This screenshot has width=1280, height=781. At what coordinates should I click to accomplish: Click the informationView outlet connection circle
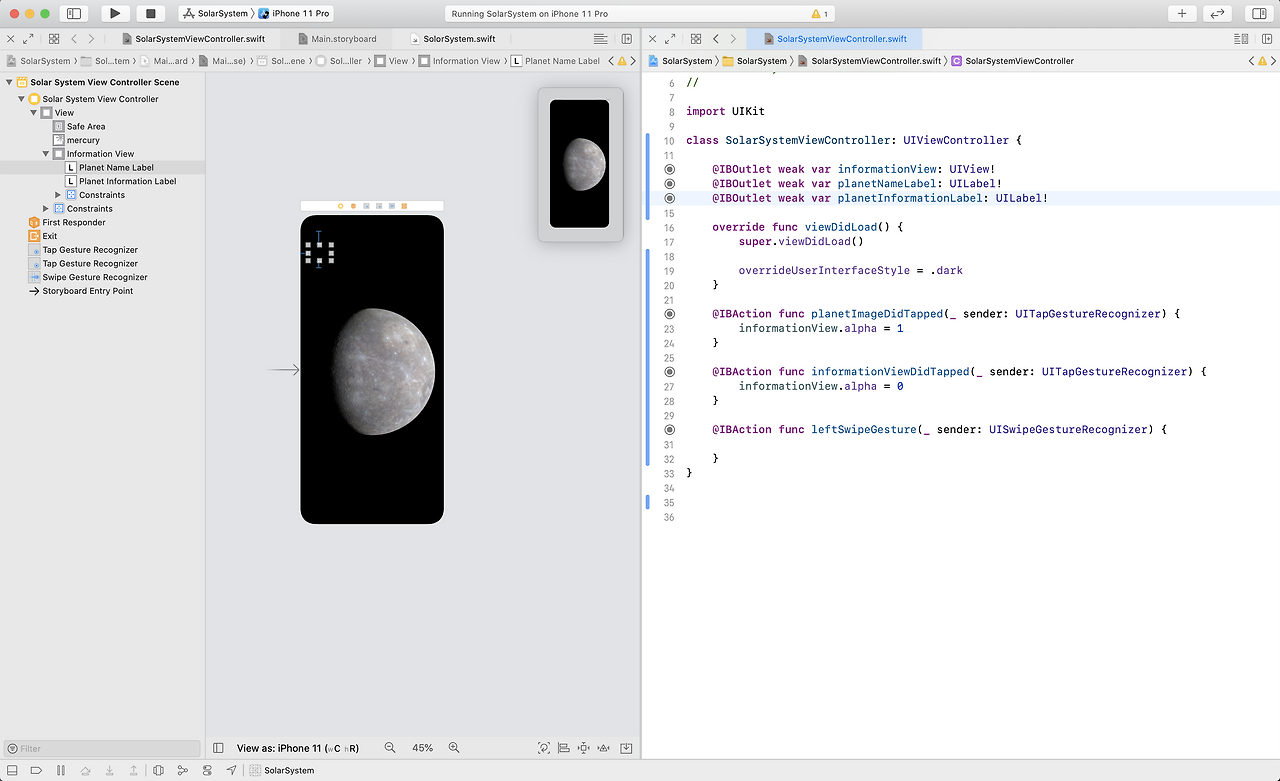pyautogui.click(x=670, y=169)
